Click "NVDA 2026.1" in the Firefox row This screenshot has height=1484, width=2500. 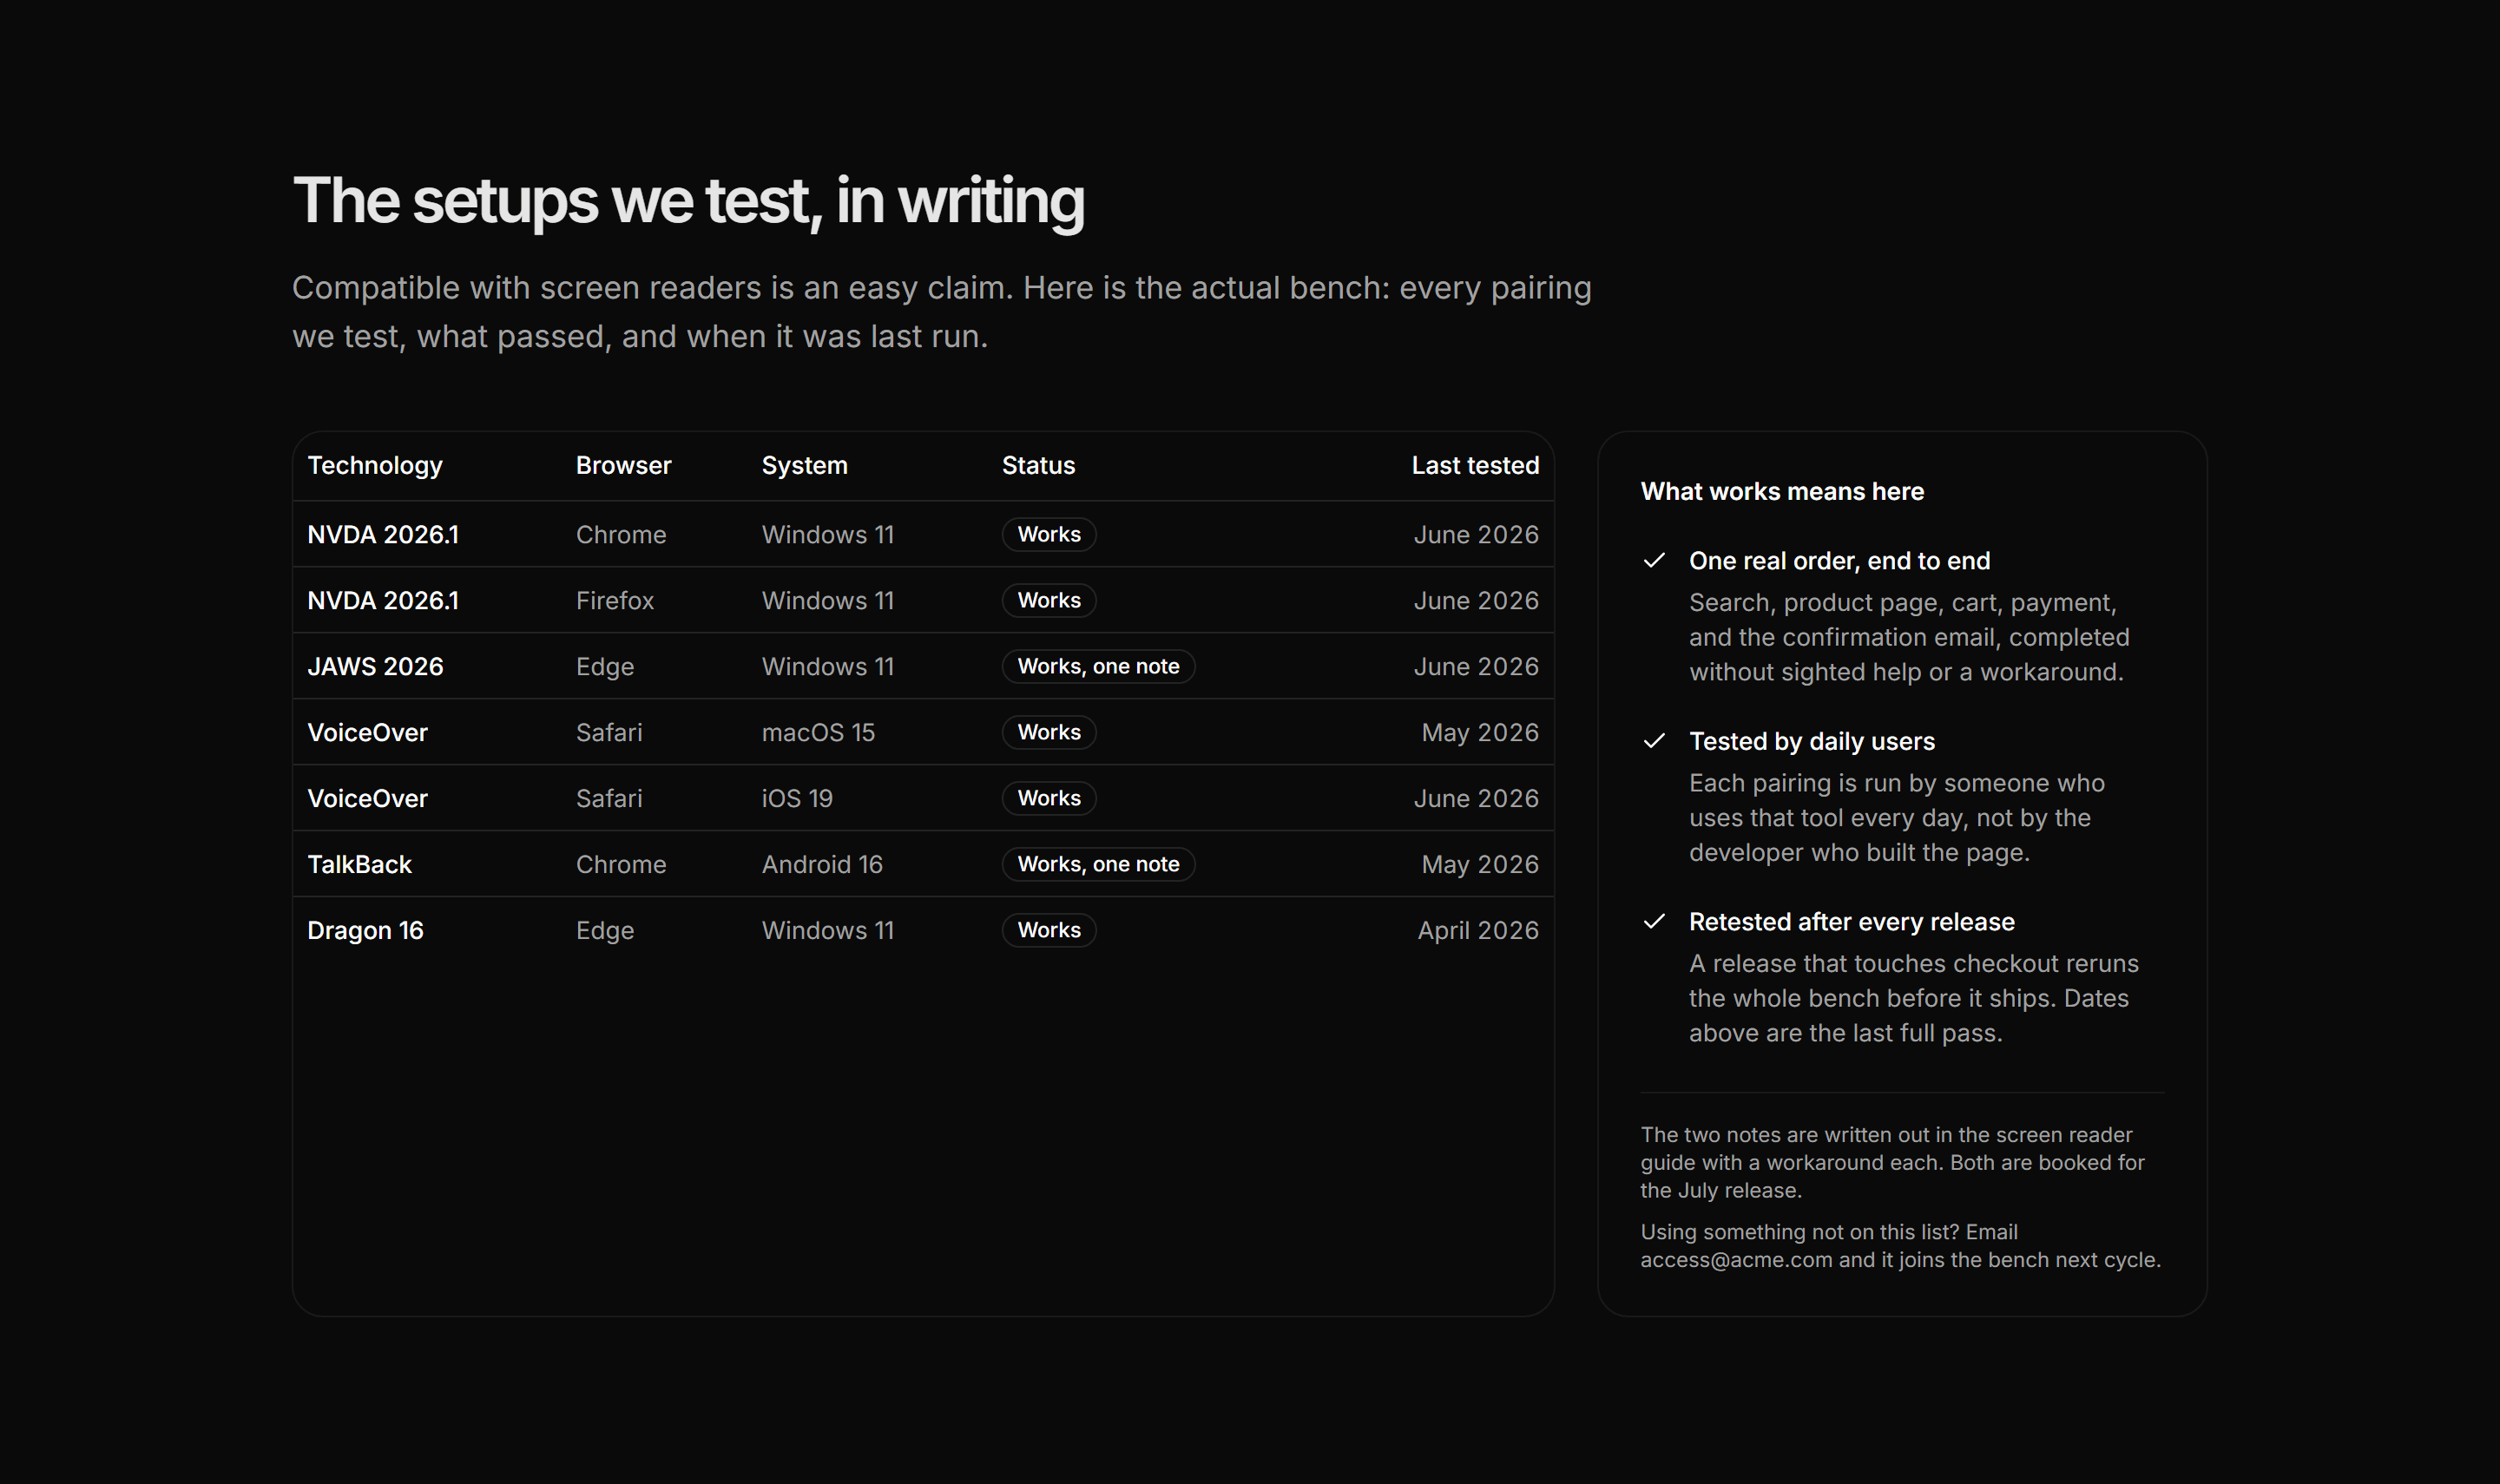[x=383, y=601]
